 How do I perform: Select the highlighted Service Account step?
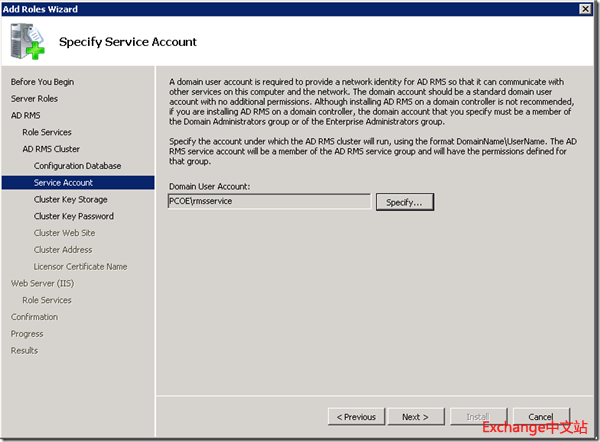pyautogui.click(x=63, y=183)
